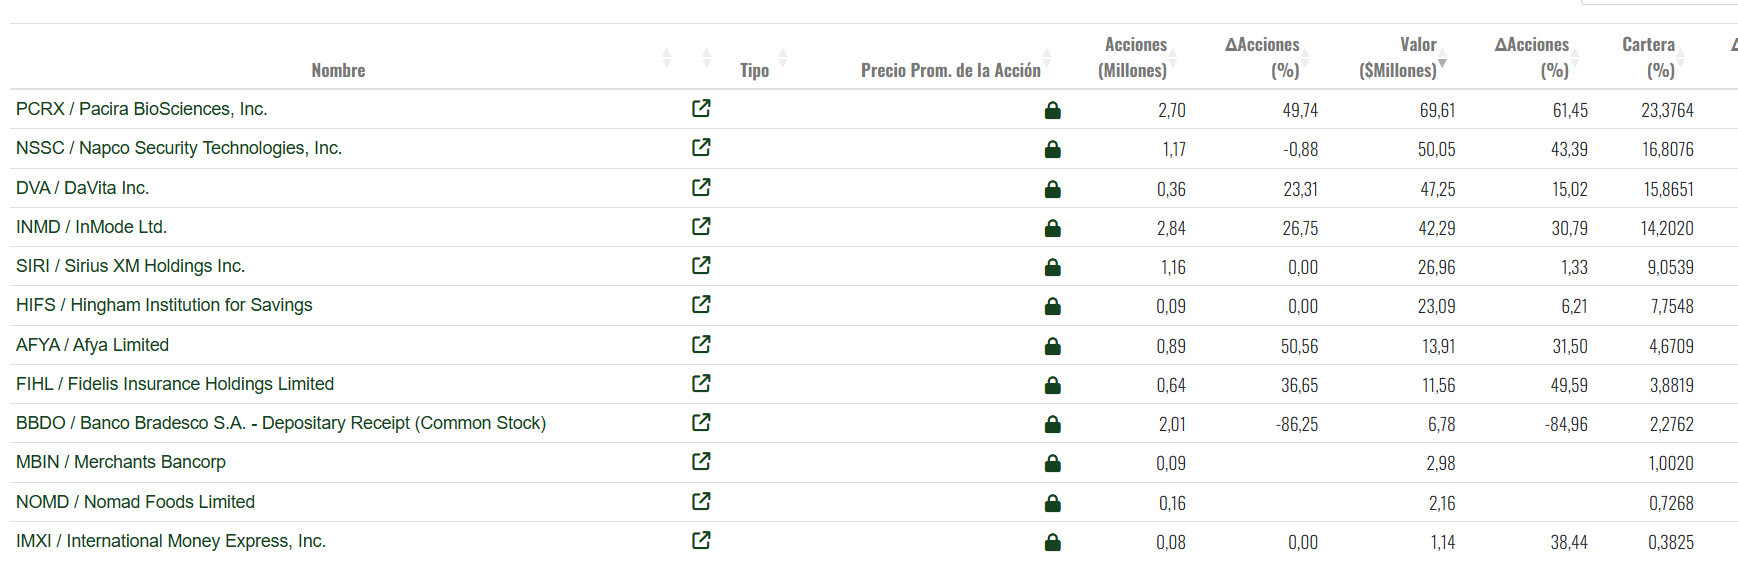Open external link icon for PCRX row
The height and width of the screenshot is (574, 1738).
[x=701, y=108]
